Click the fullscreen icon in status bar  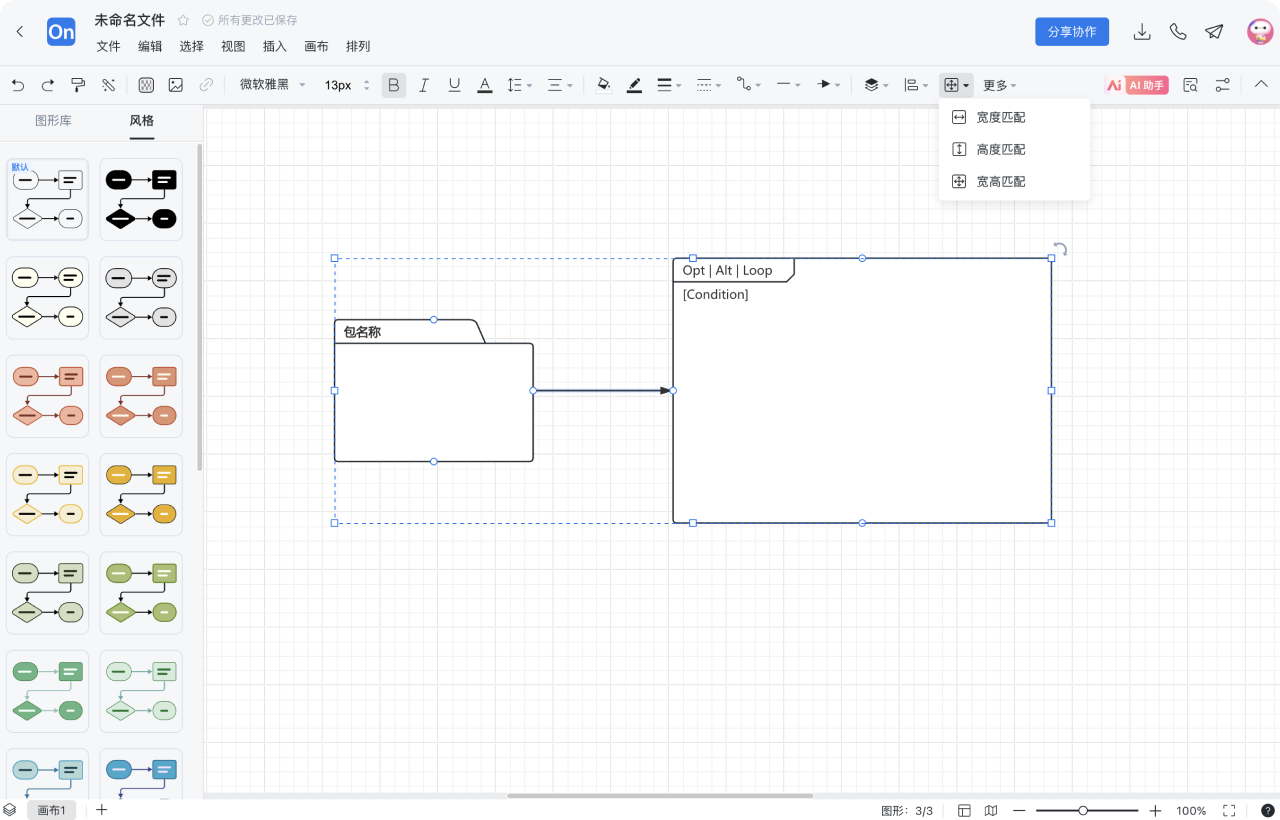point(1229,810)
